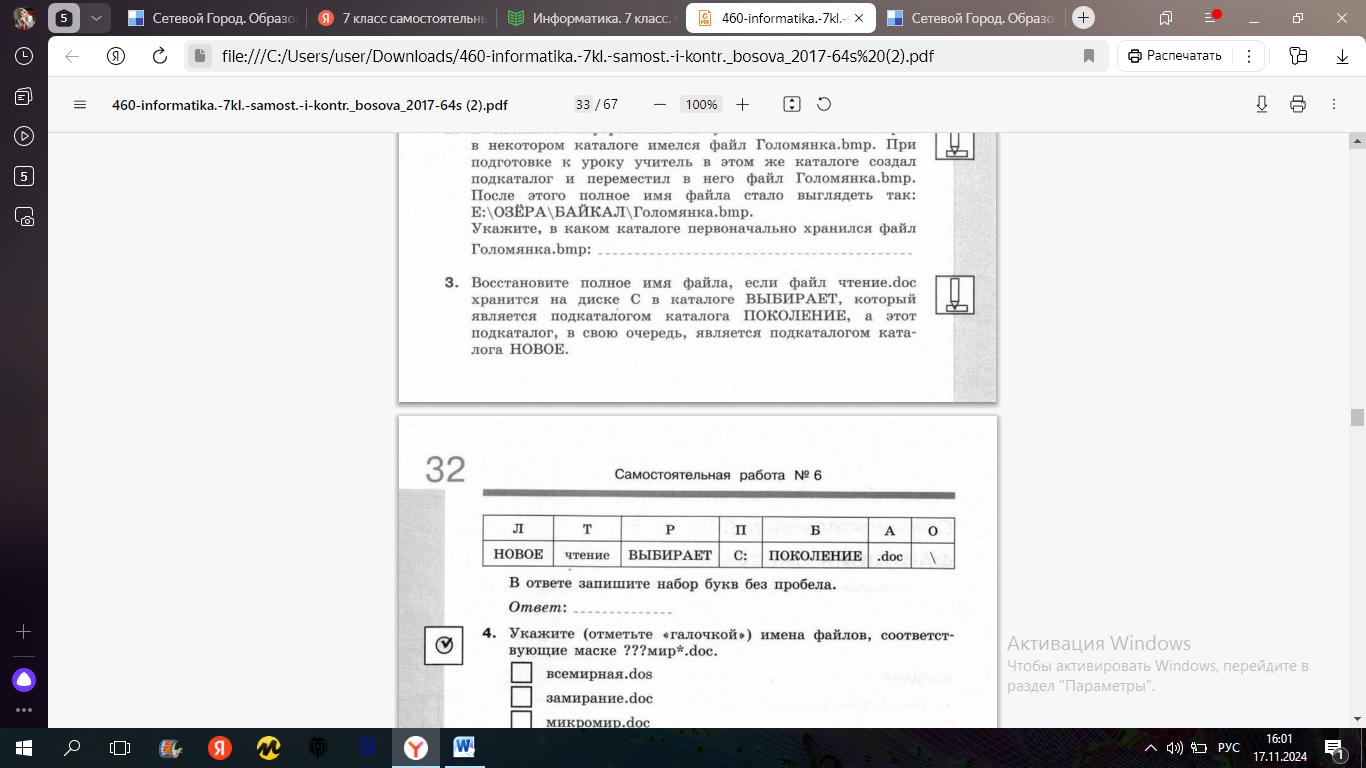Click the ПОКОЛЕНИЕ table cell

815,555
